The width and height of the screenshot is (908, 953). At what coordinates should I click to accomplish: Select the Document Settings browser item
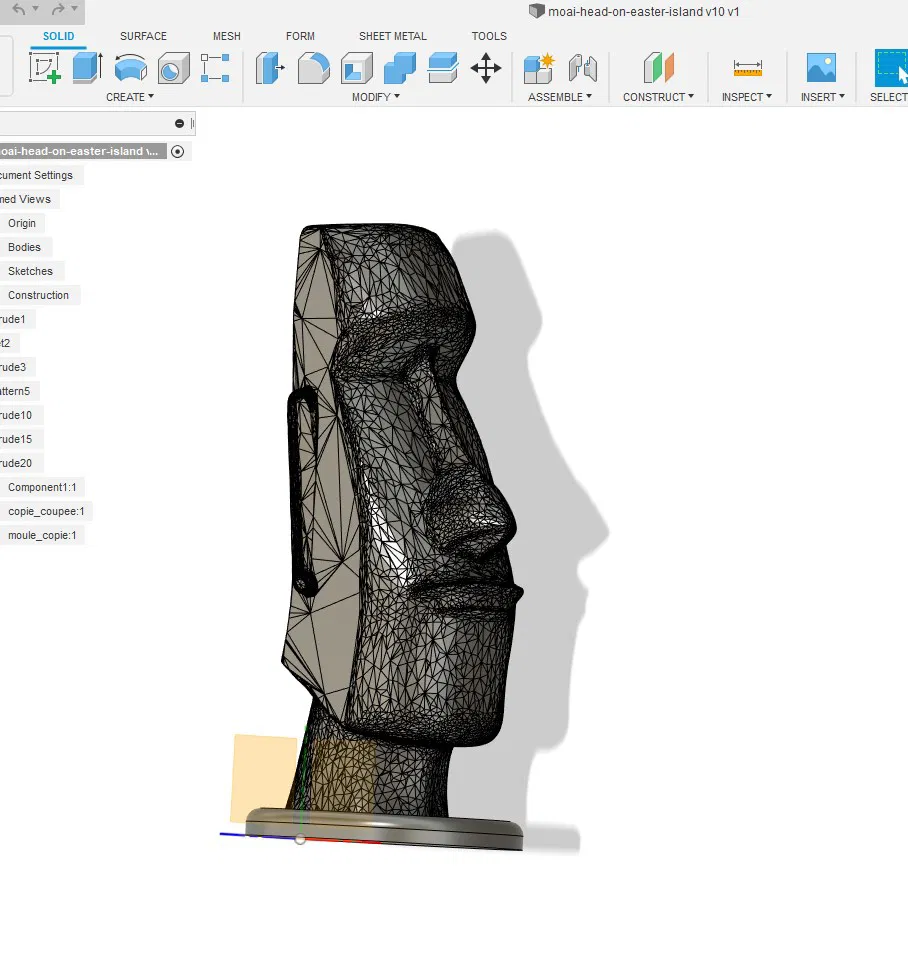[x=36, y=175]
